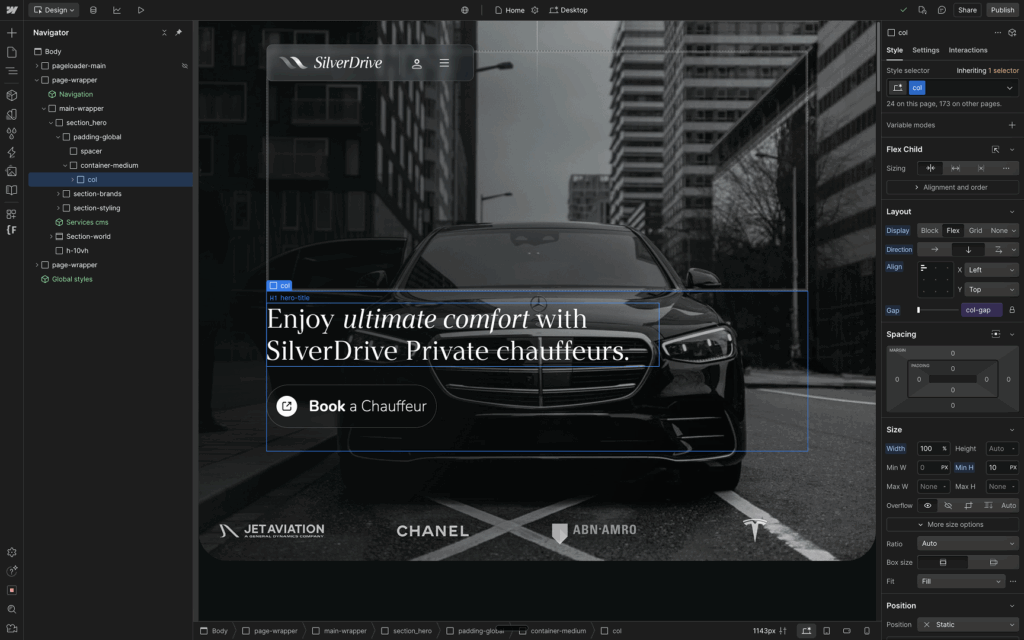Set flex direction to horizontal arrow
1024x640 pixels.
tap(935, 249)
